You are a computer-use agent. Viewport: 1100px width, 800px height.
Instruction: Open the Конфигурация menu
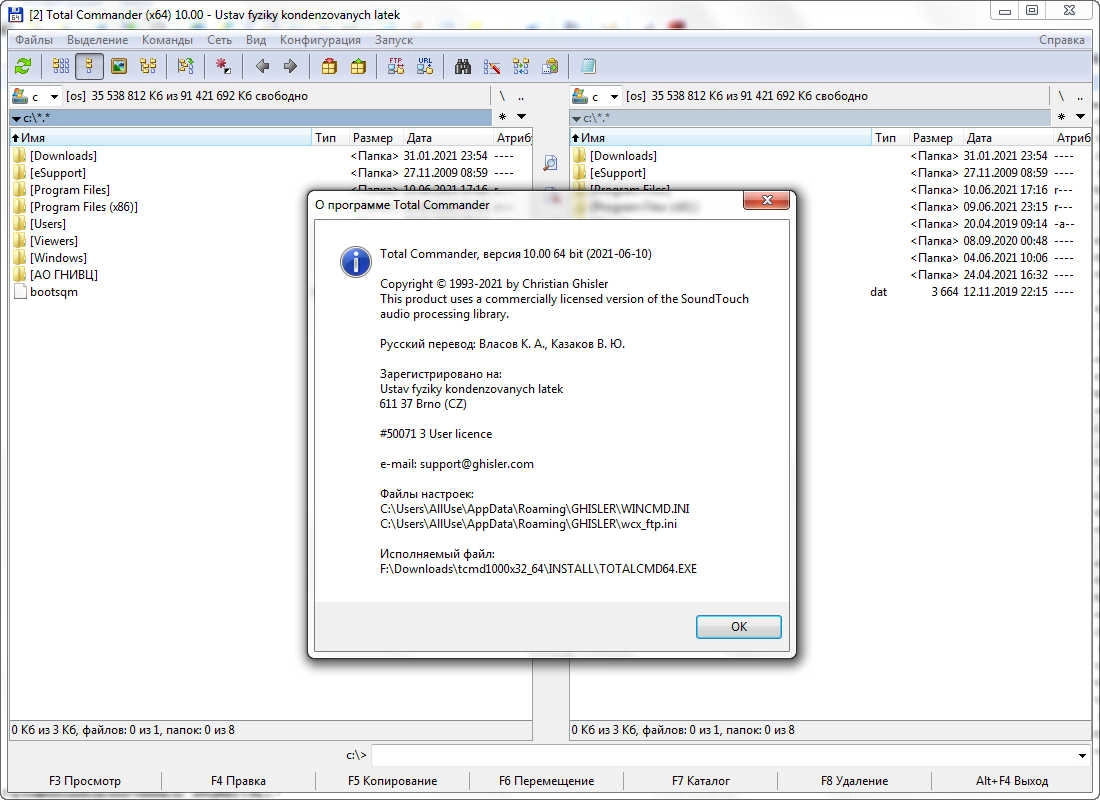320,40
